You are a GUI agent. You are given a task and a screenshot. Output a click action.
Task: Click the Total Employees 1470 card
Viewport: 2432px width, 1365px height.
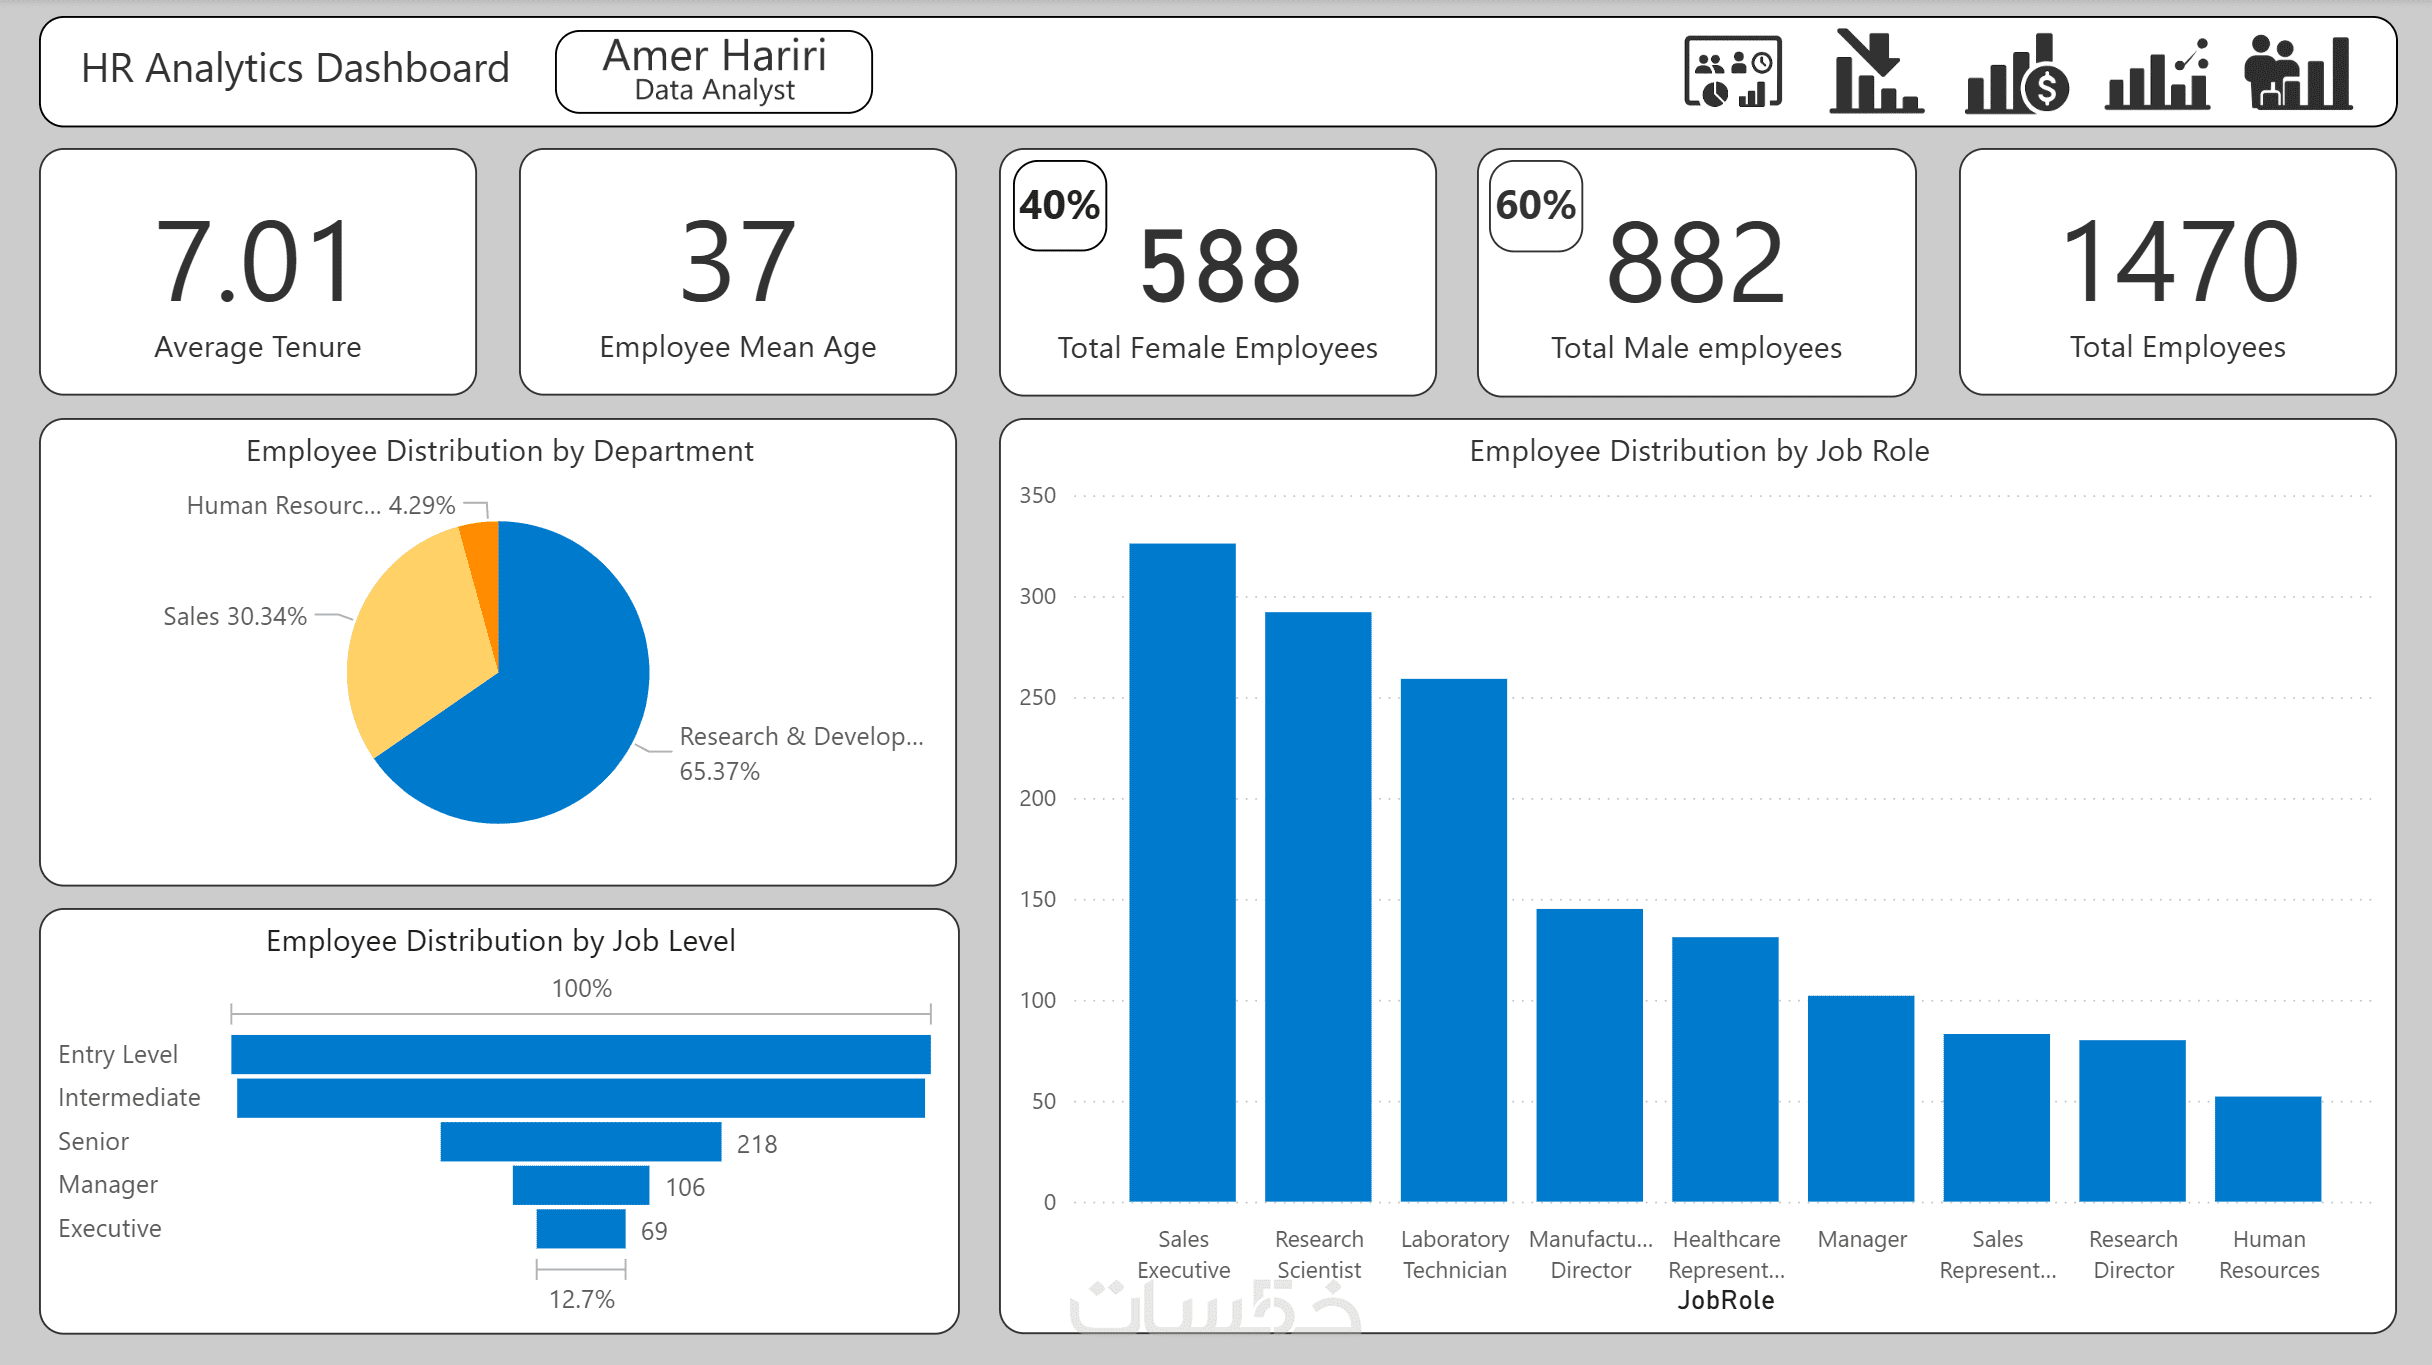pyautogui.click(x=2177, y=272)
